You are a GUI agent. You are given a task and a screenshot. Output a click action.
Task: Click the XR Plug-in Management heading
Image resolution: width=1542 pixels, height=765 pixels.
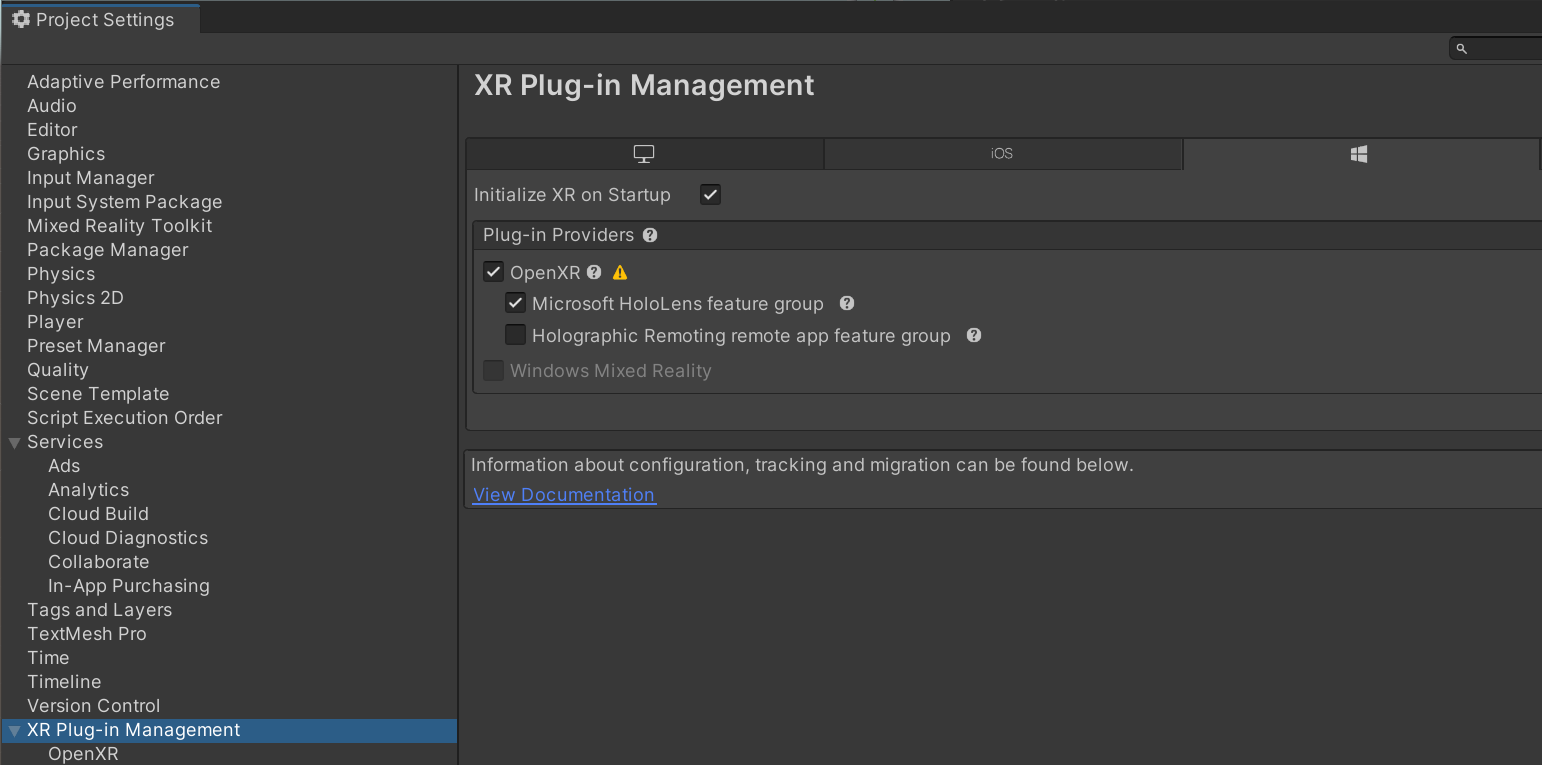pos(644,85)
